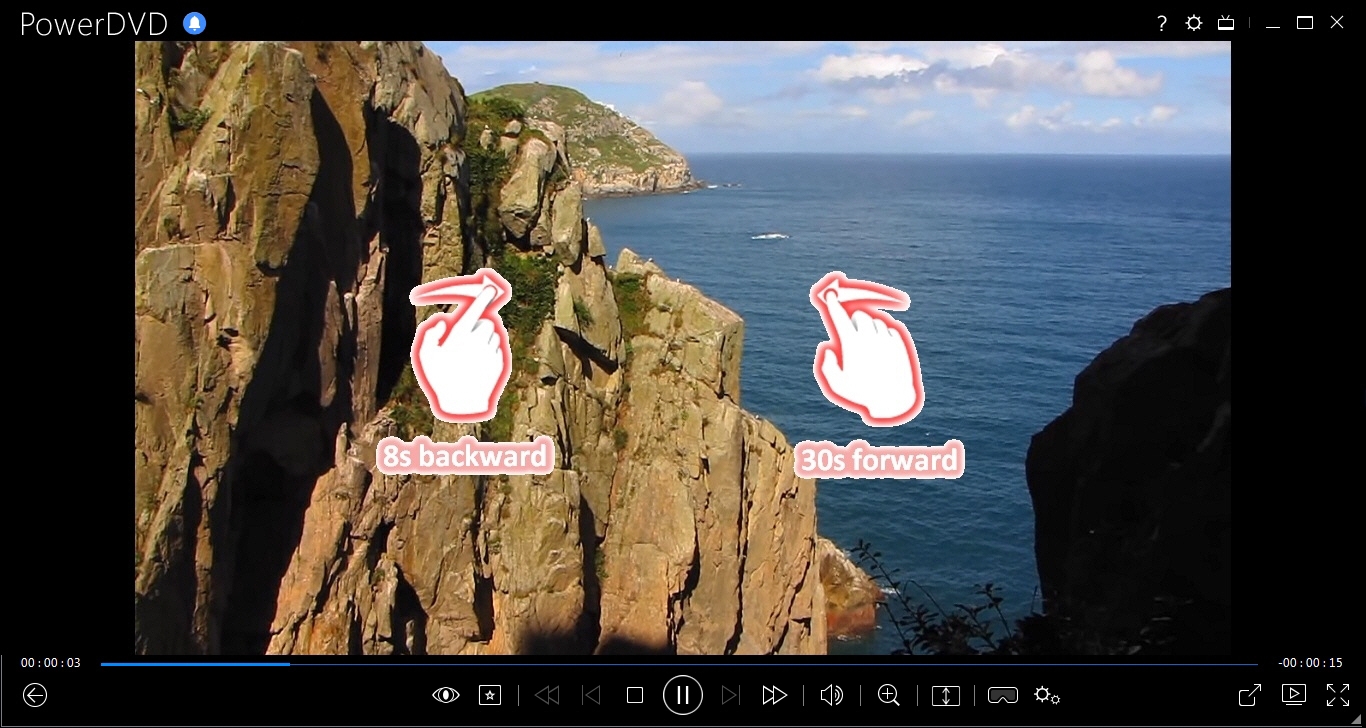Pause the playing video
1366x728 pixels.
[682, 695]
